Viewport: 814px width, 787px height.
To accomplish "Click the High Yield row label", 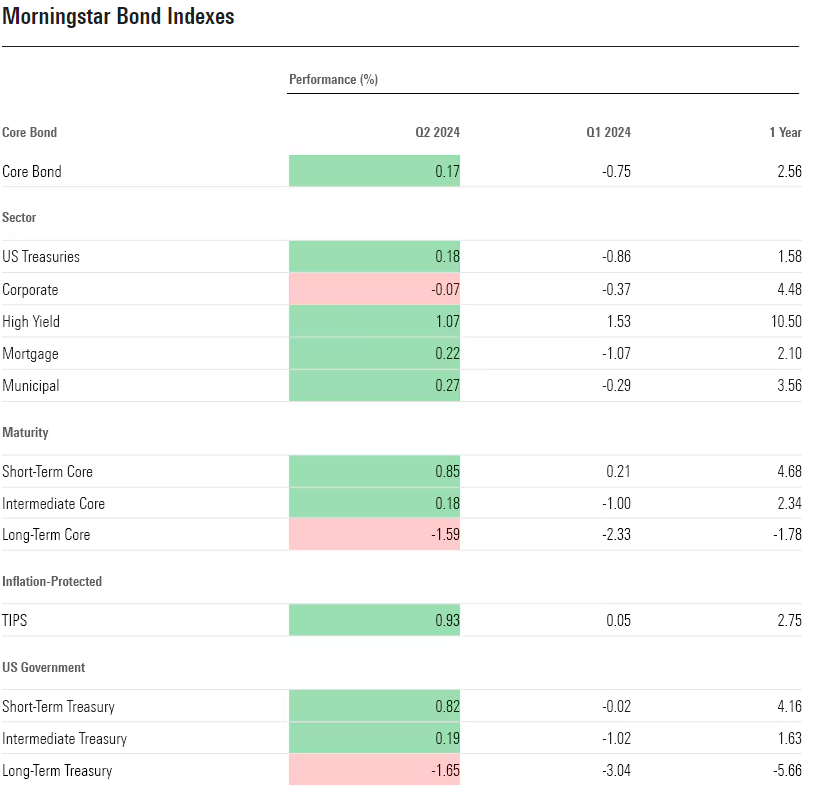I will [x=31, y=322].
